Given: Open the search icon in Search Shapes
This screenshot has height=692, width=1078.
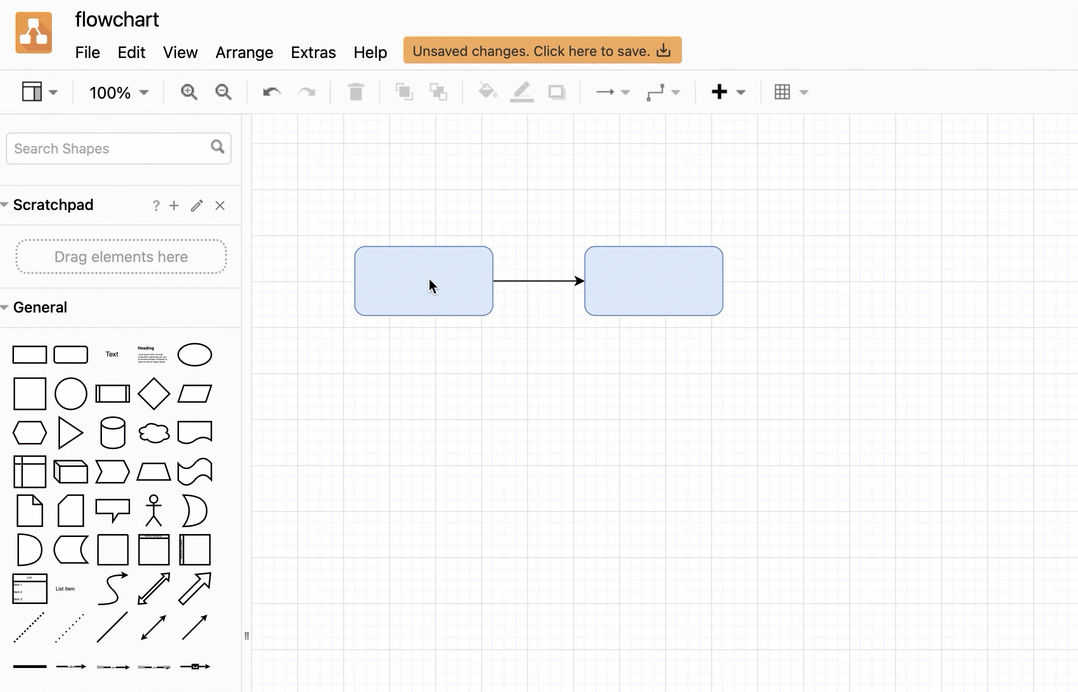Looking at the screenshot, I should 218,147.
